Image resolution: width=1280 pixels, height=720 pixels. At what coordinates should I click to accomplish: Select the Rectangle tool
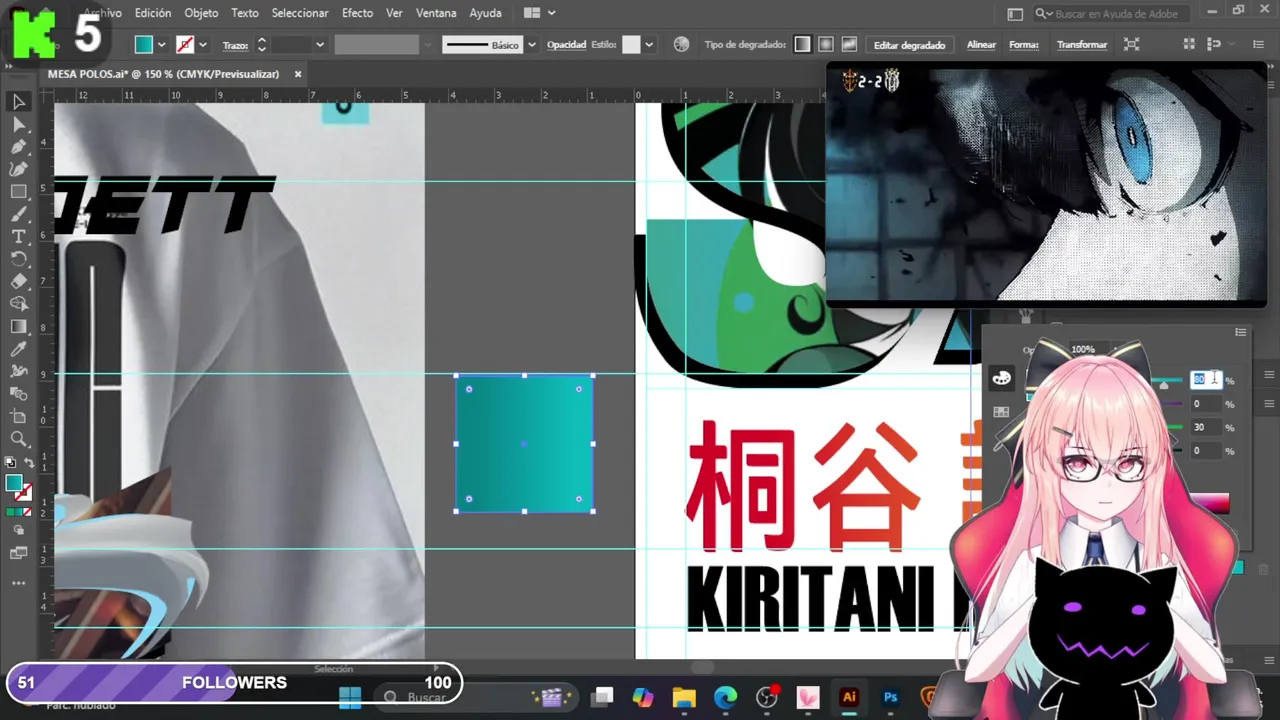[19, 192]
